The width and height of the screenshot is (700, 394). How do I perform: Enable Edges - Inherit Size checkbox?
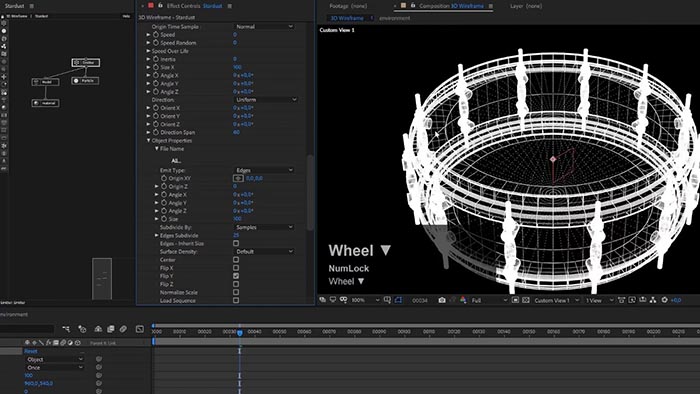pos(236,243)
